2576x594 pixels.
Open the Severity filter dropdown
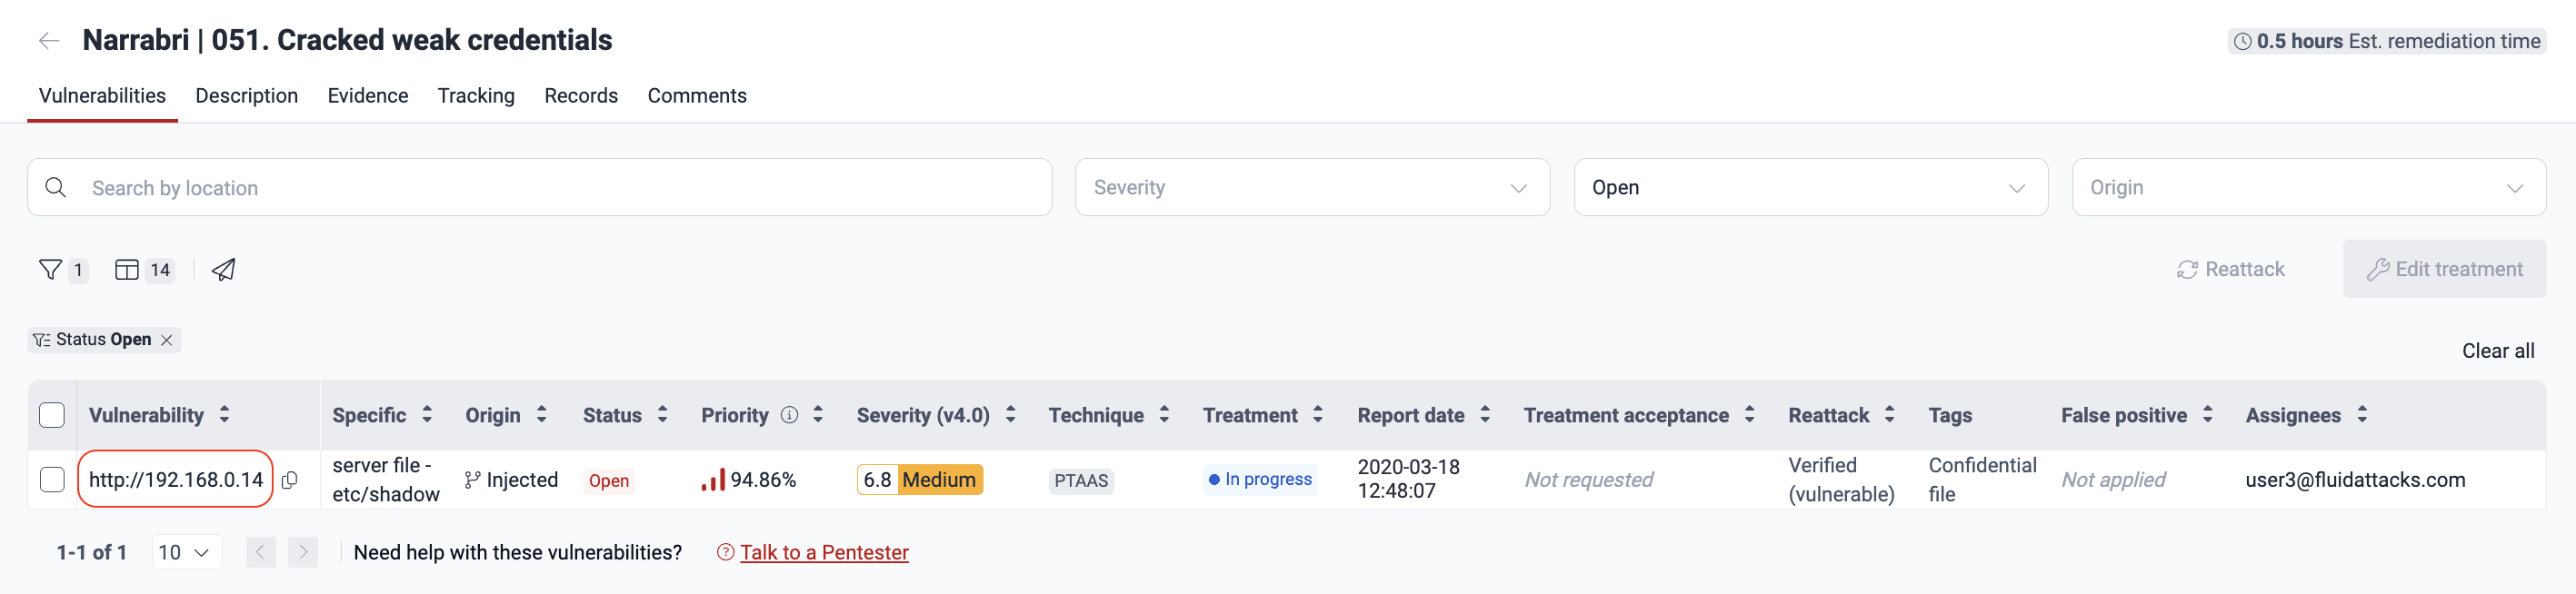click(1311, 187)
